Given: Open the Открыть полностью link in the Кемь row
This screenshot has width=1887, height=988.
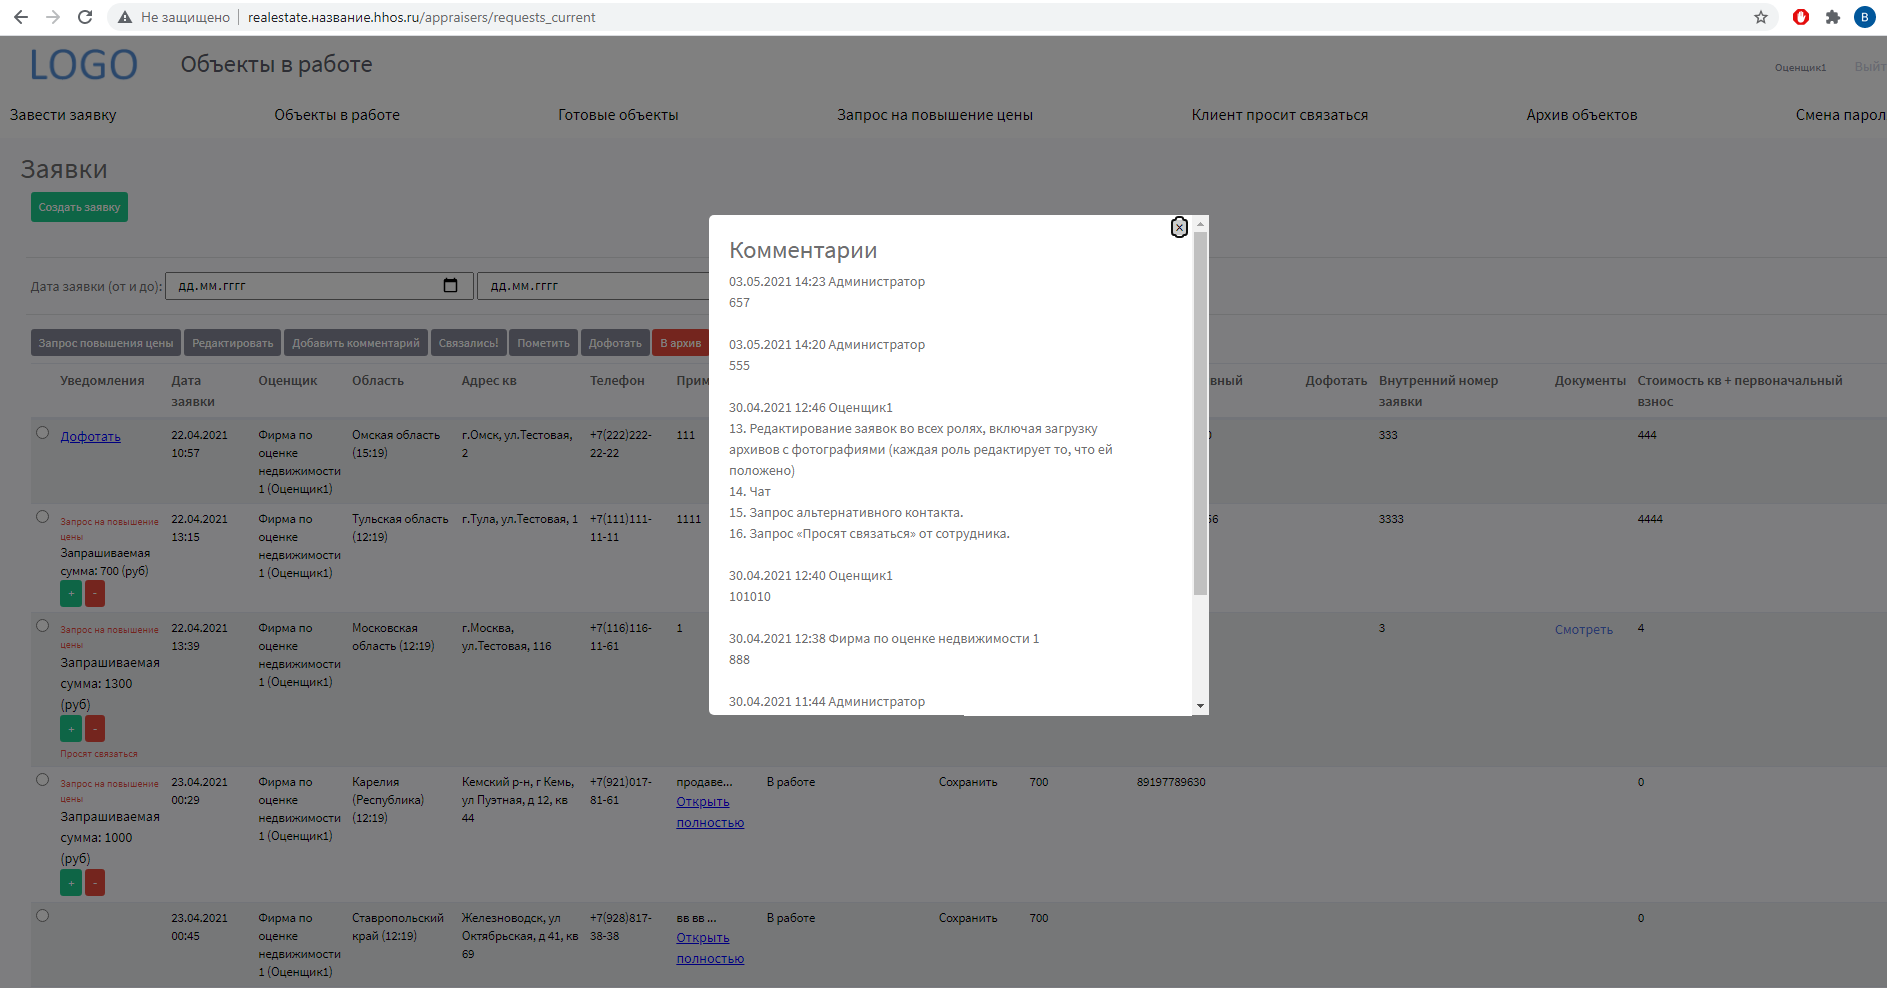Looking at the screenshot, I should [x=710, y=812].
